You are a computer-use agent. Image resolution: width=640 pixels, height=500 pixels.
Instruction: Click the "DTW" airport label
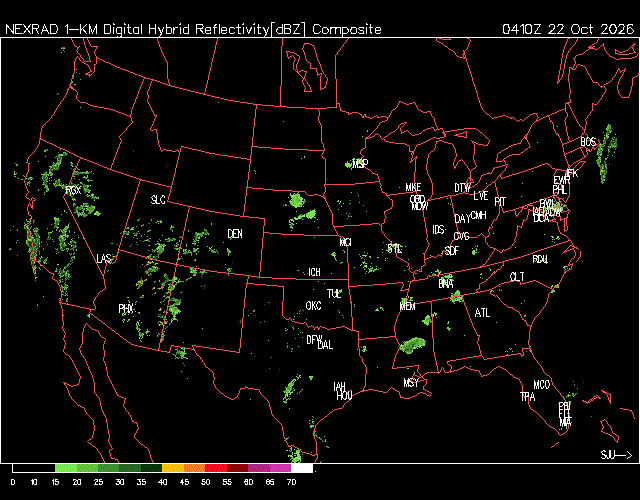[462, 188]
